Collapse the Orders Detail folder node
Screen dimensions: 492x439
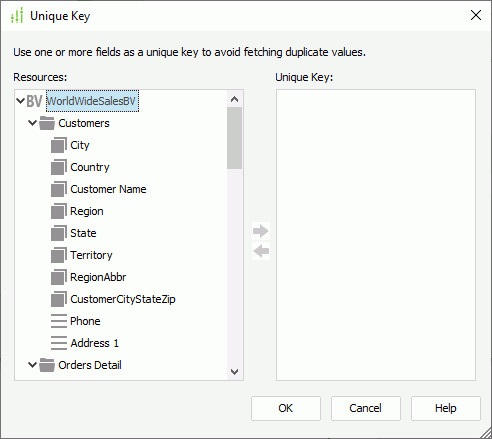click(x=32, y=365)
